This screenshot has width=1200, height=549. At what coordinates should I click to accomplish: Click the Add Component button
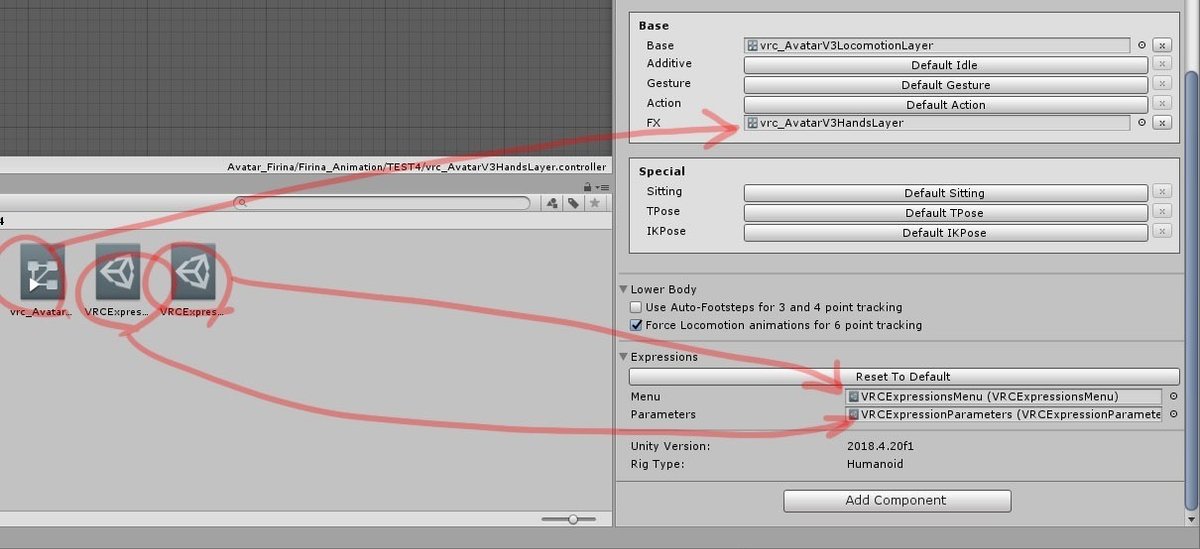tap(897, 500)
